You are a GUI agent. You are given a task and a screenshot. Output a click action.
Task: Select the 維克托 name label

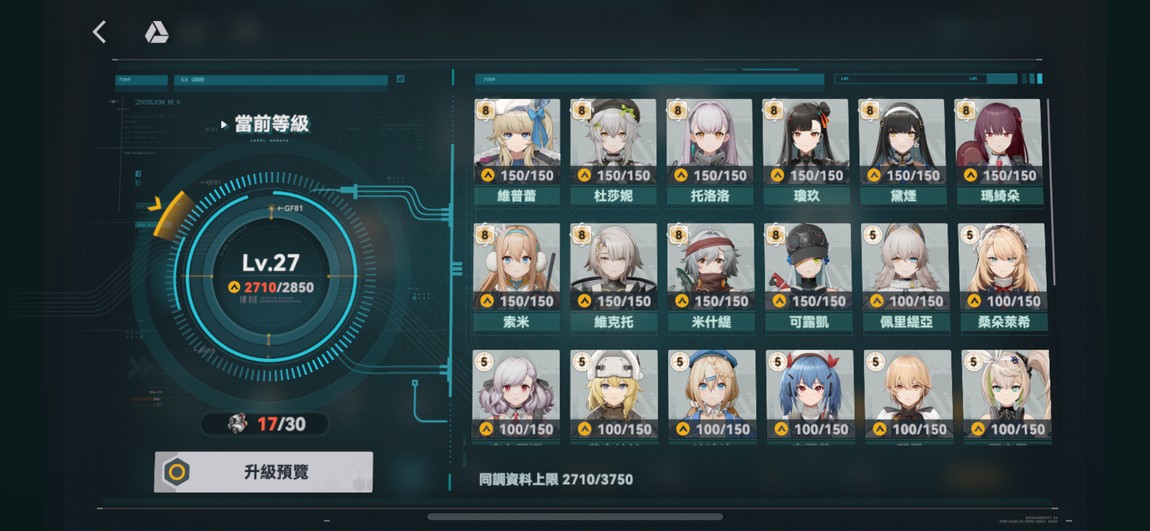pyautogui.click(x=613, y=322)
